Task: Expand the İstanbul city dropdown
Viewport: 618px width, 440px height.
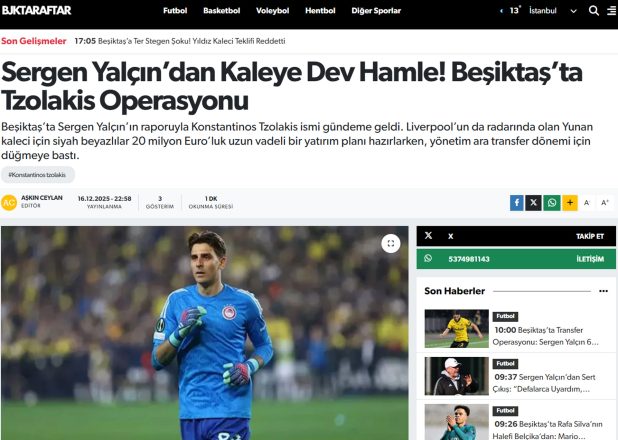Action: tap(573, 11)
